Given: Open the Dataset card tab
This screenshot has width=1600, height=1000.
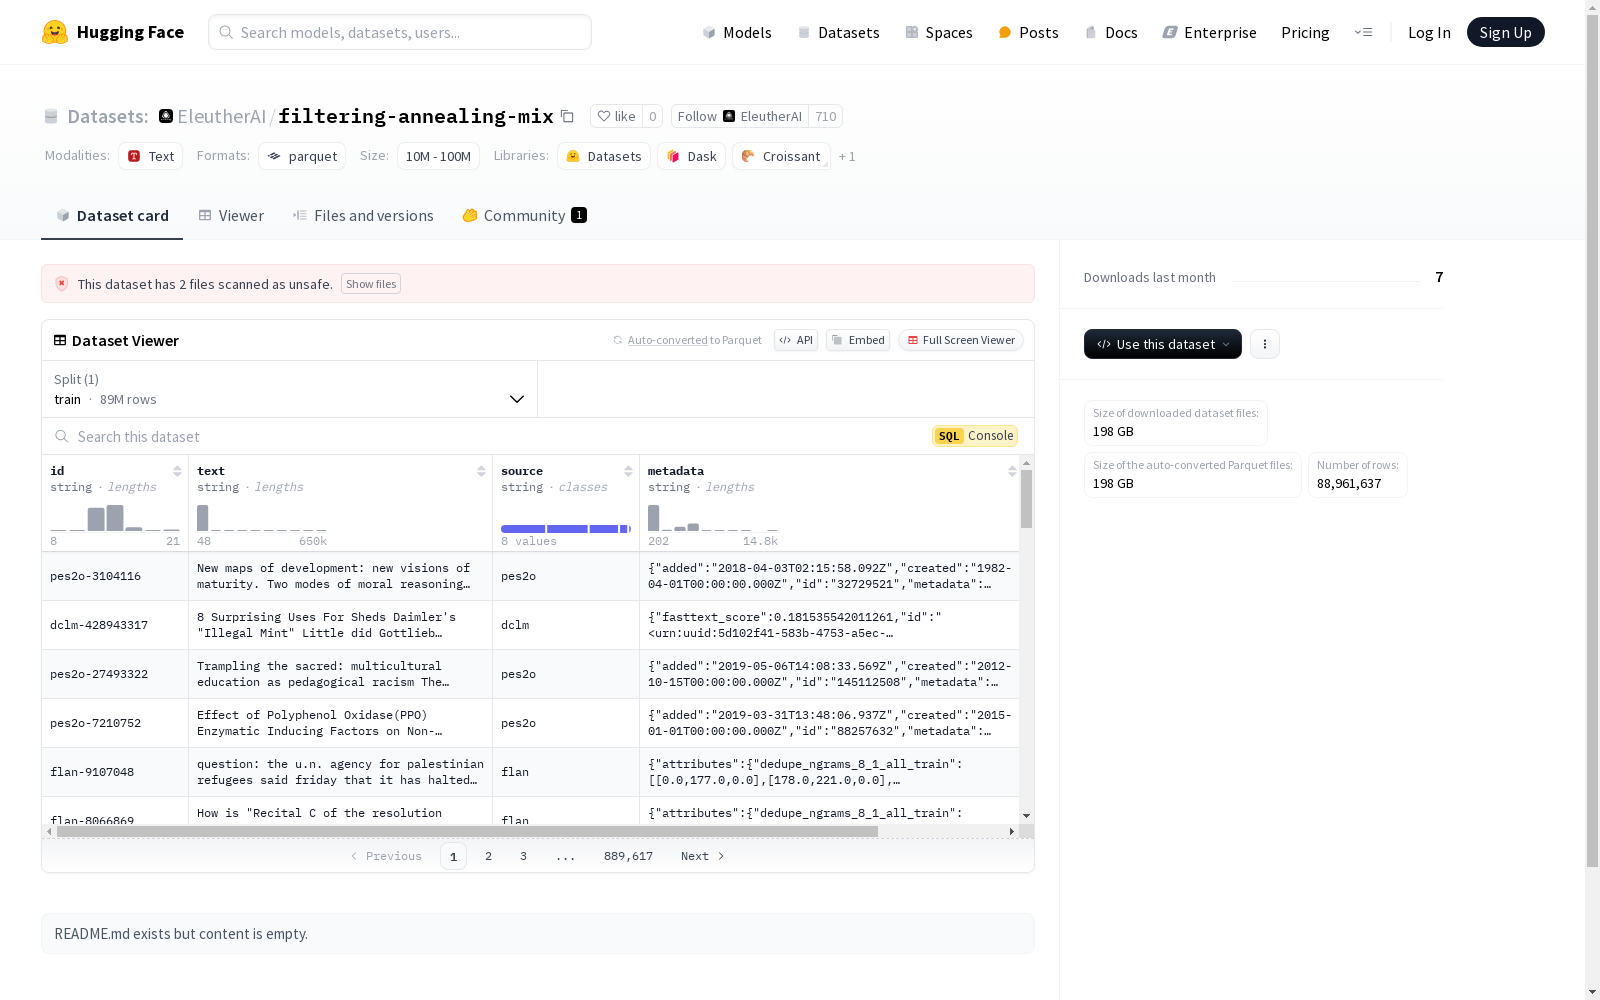Looking at the screenshot, I should [112, 216].
